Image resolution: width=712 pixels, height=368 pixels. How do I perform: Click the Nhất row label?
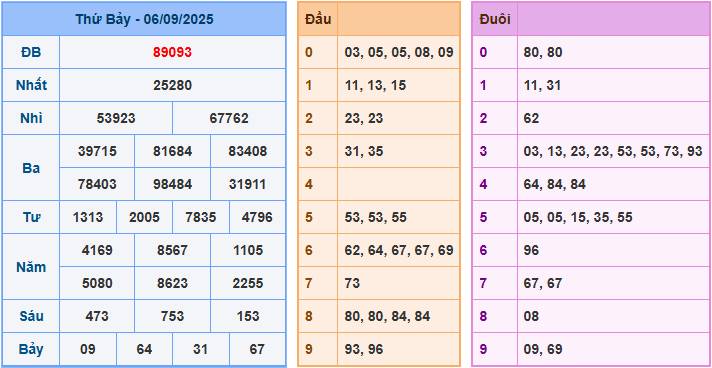coord(31,85)
